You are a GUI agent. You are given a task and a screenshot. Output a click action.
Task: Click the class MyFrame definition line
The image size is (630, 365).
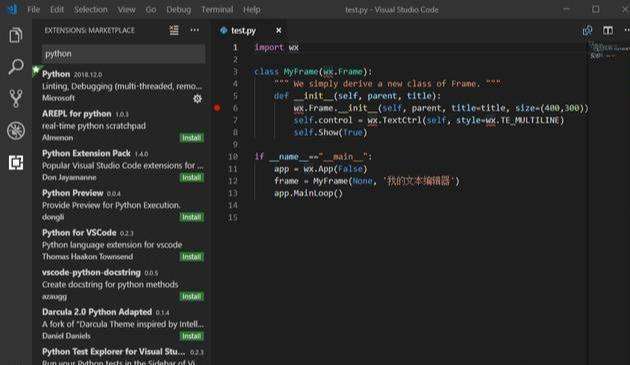coord(313,72)
